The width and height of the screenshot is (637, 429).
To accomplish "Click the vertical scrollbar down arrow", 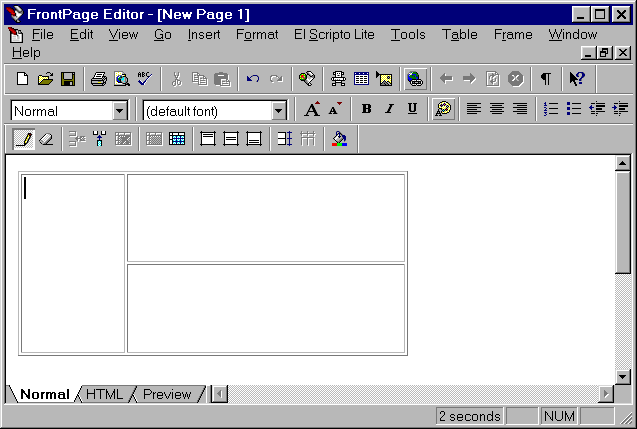I will (x=622, y=377).
